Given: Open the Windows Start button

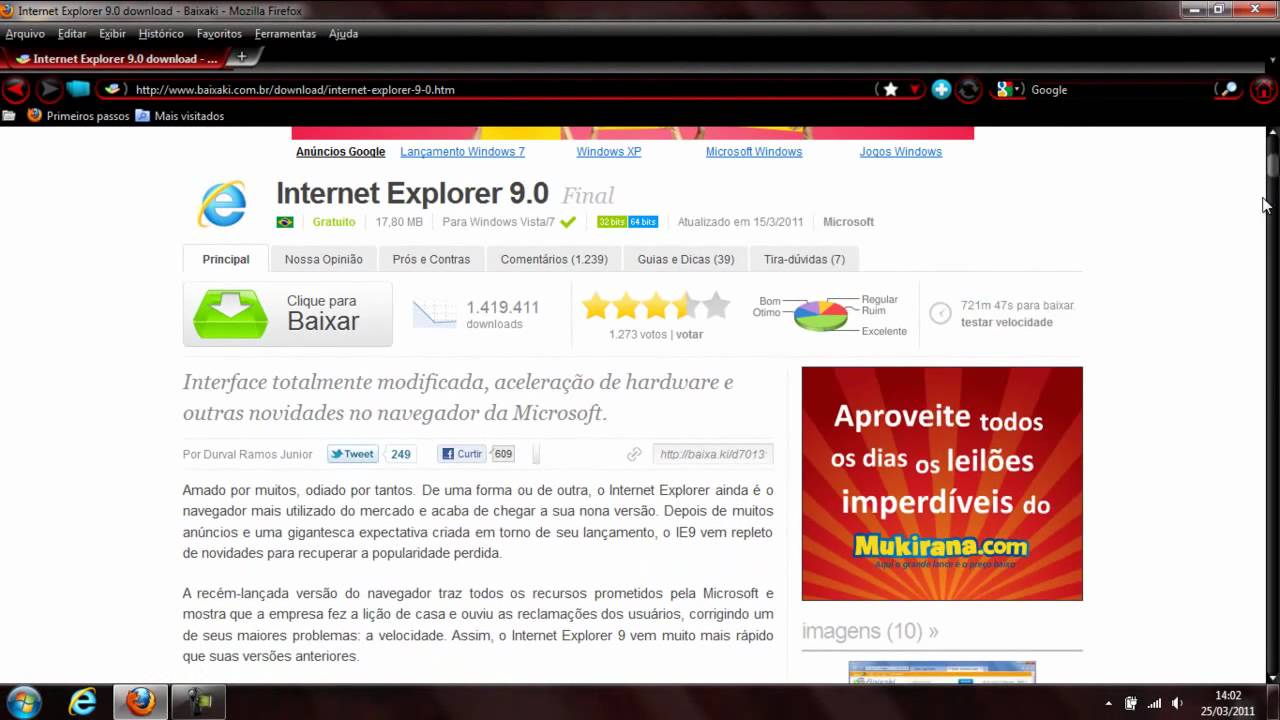Looking at the screenshot, I should coord(22,702).
